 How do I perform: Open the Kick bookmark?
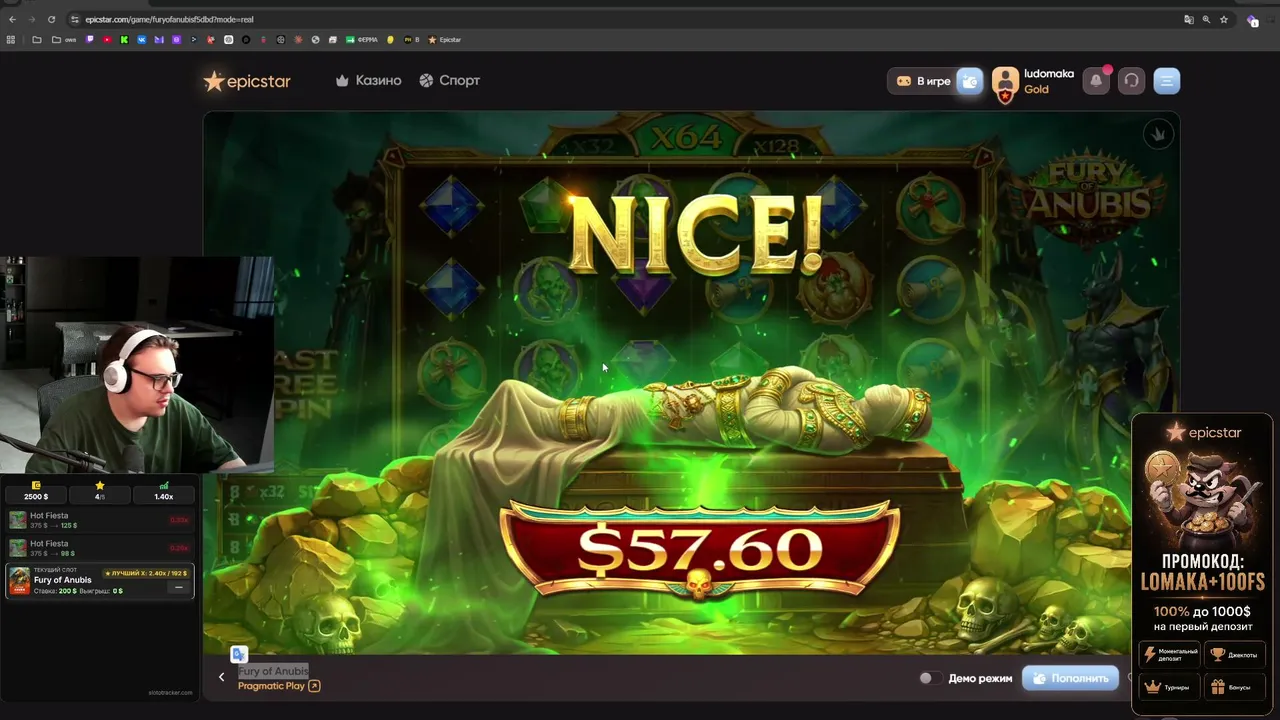click(x=124, y=40)
